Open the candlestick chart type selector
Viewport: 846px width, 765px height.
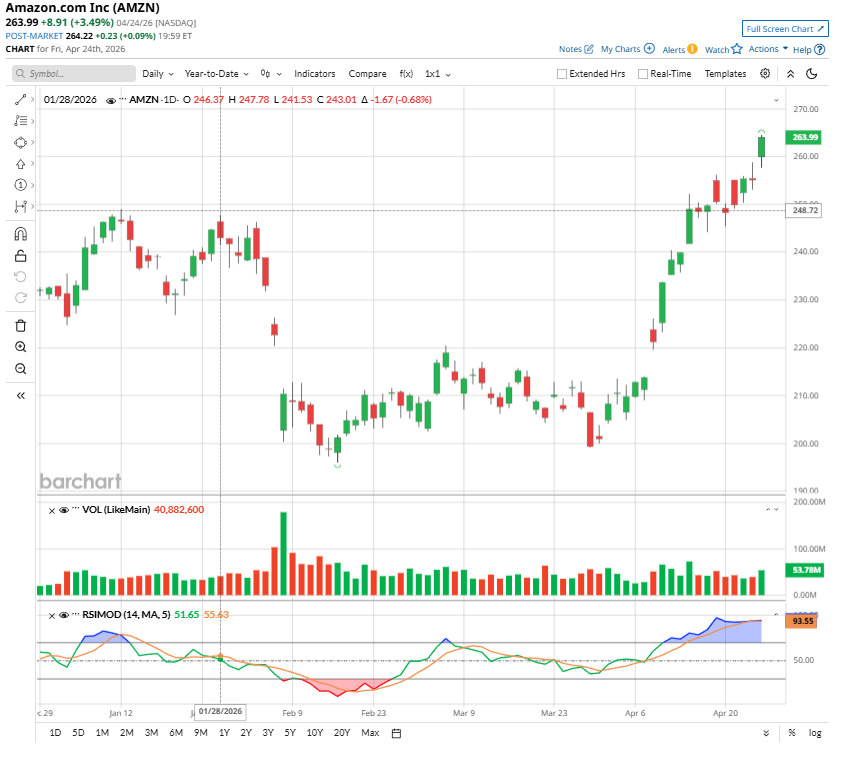[271, 74]
